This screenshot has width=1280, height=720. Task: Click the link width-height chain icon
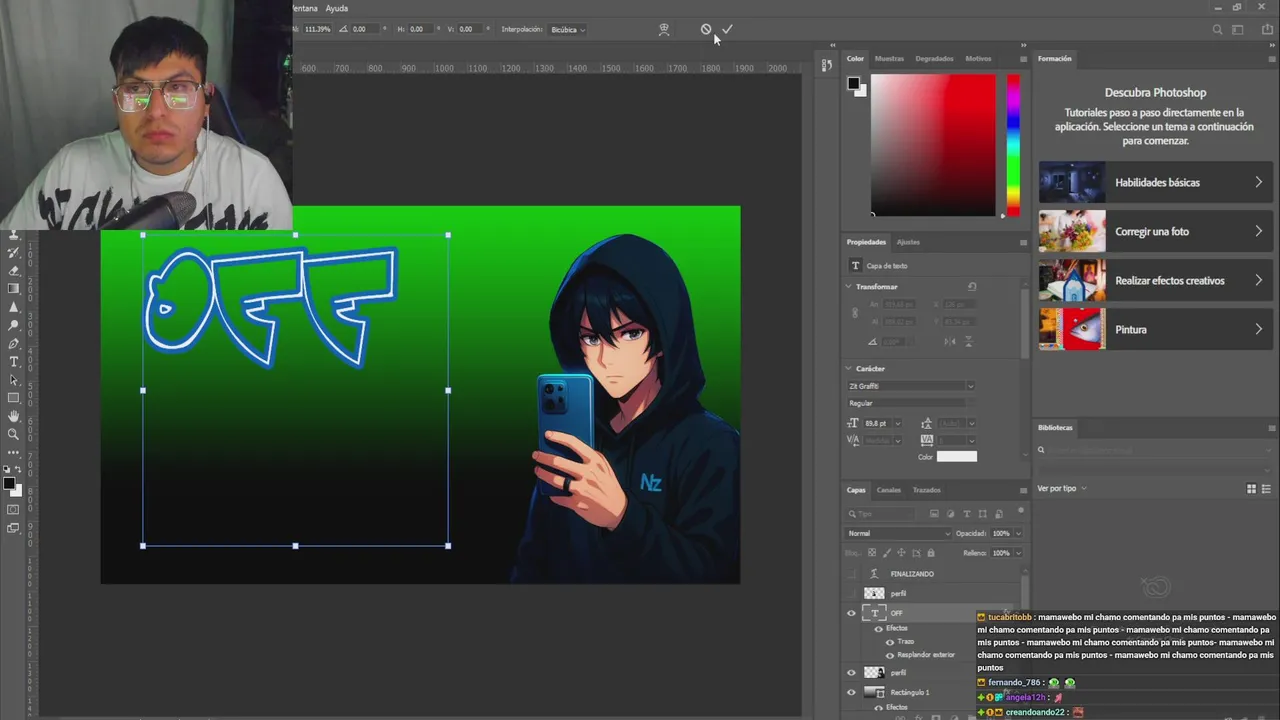pyautogui.click(x=855, y=312)
